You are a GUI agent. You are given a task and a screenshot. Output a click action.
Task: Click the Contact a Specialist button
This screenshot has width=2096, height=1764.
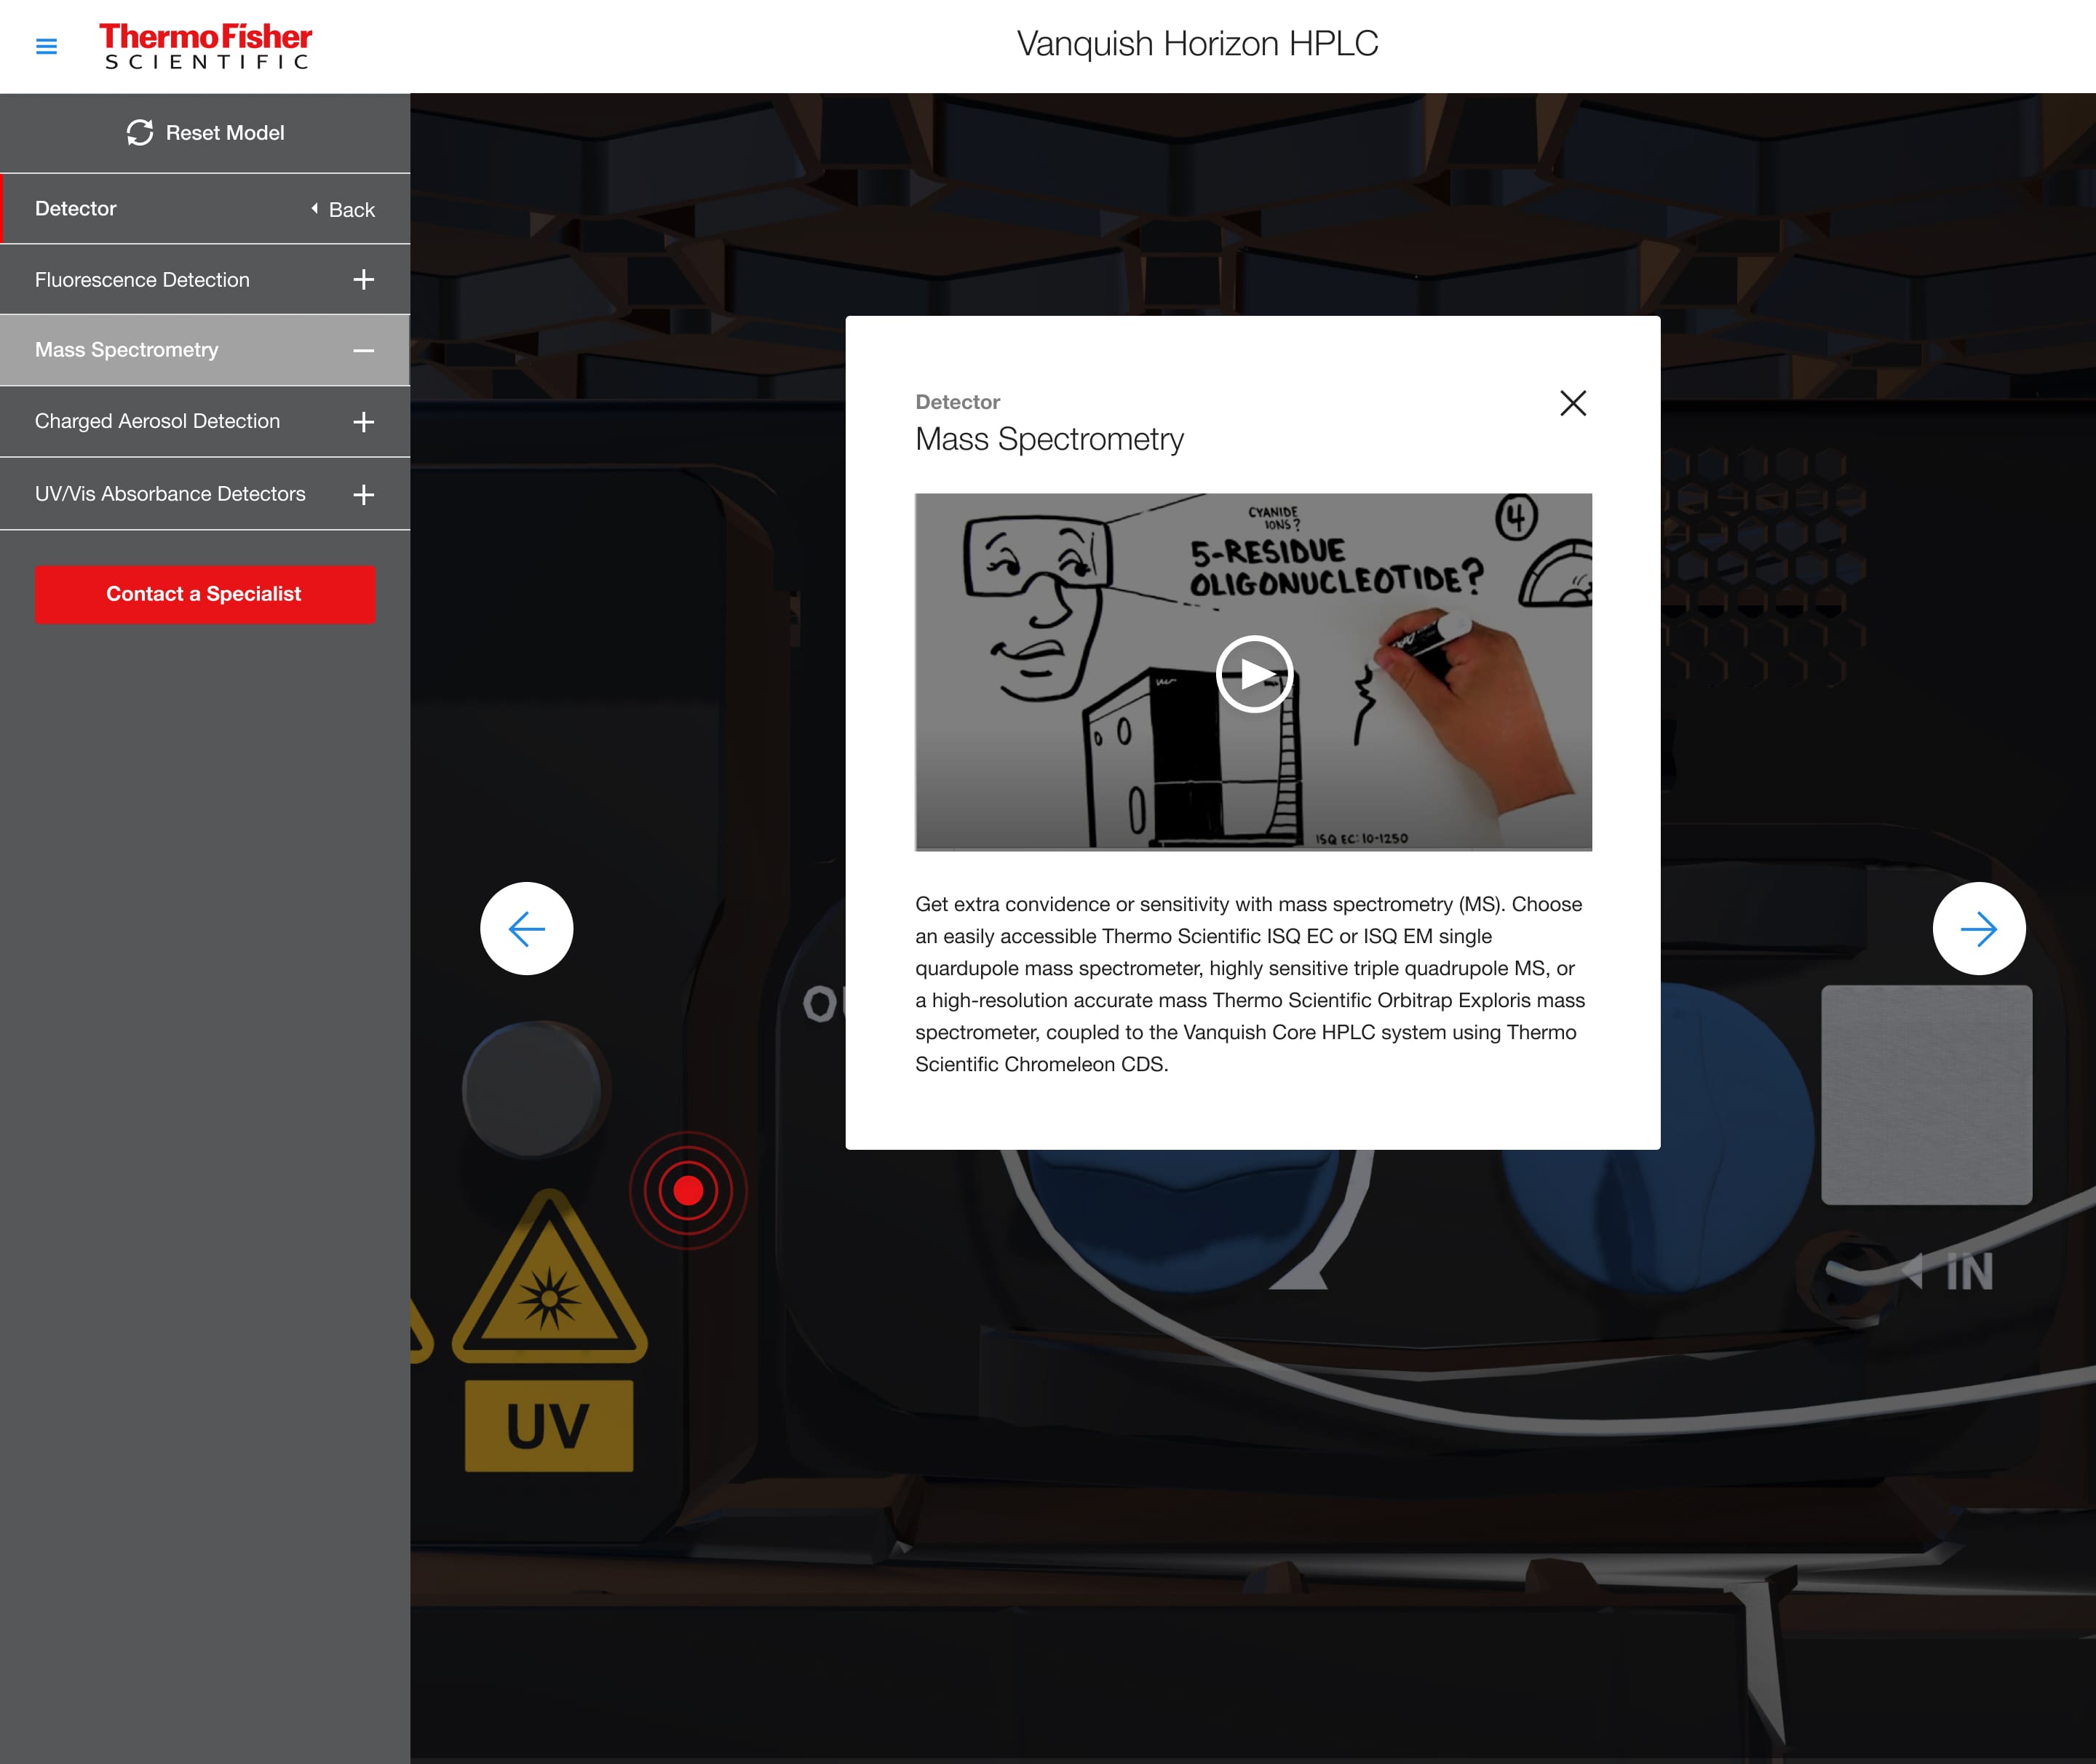[x=205, y=594]
